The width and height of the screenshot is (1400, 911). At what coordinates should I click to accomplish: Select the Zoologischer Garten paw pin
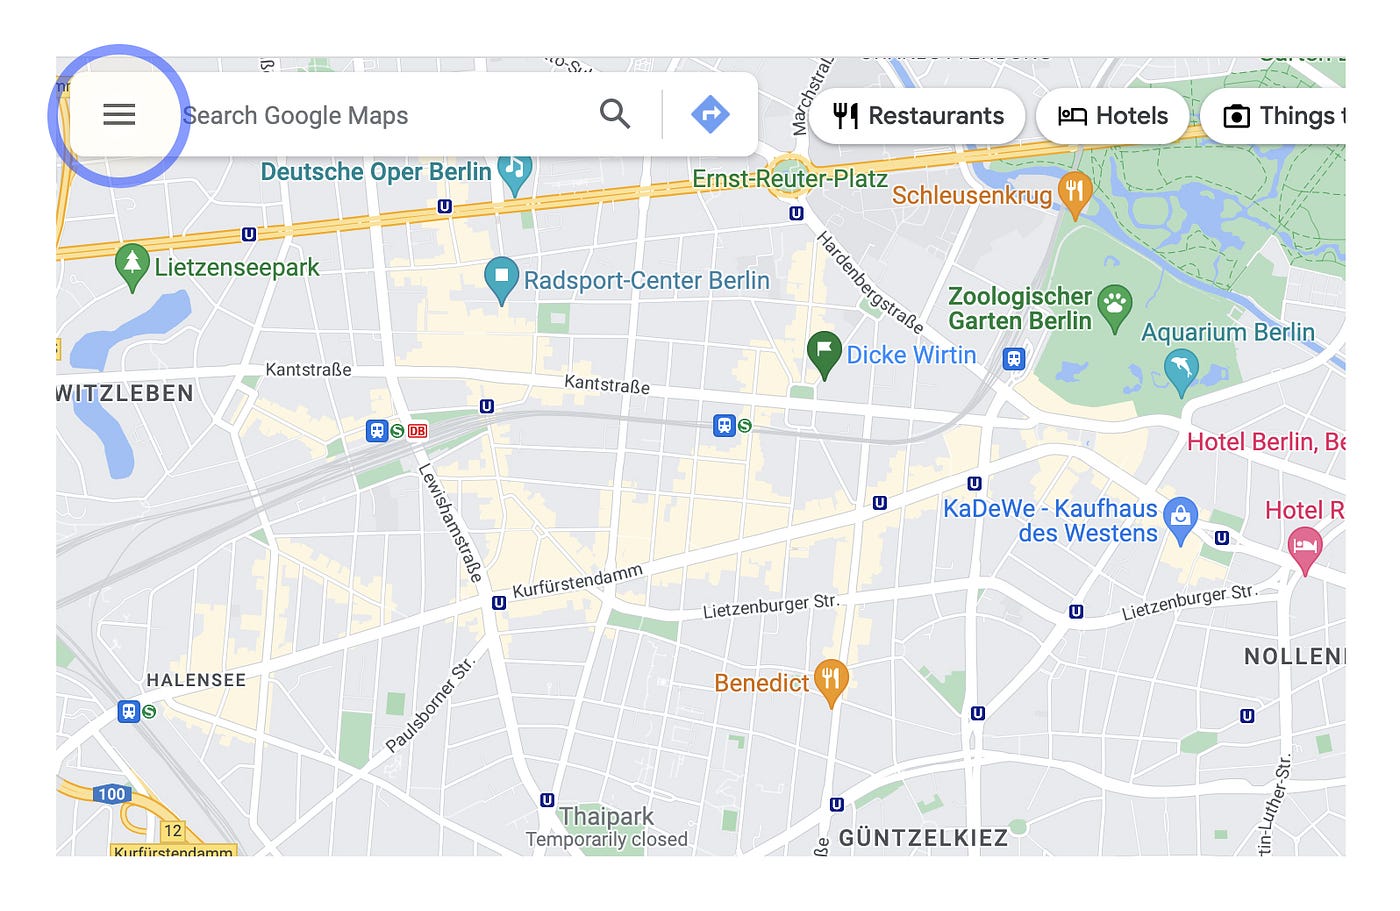pyautogui.click(x=1114, y=308)
